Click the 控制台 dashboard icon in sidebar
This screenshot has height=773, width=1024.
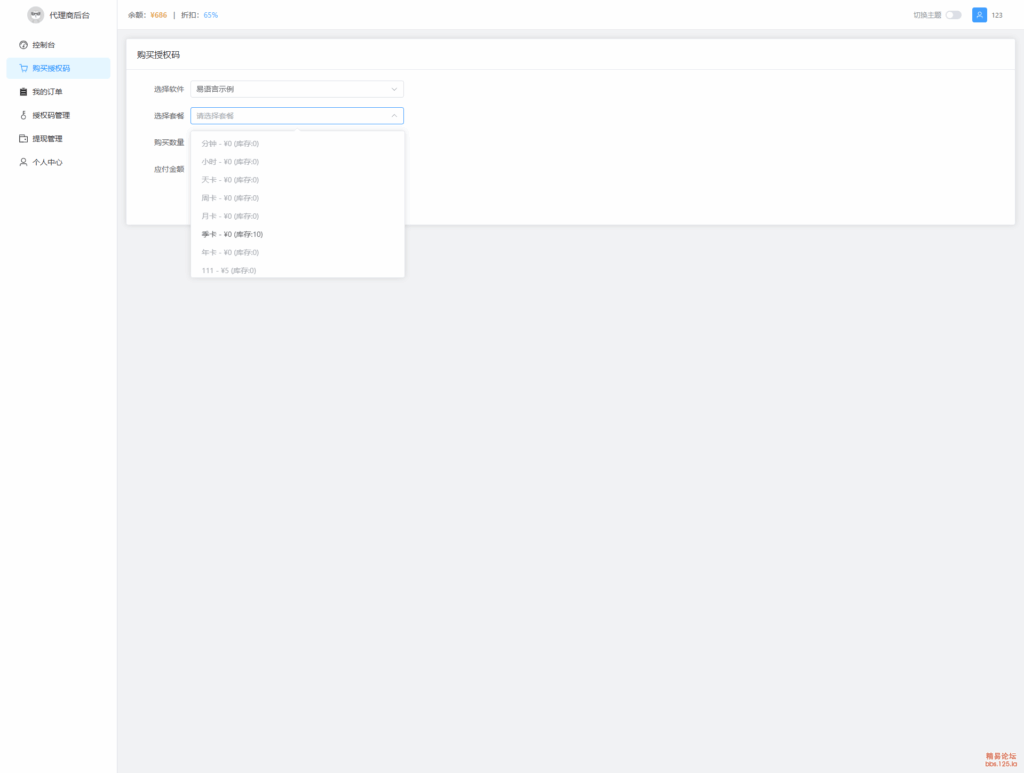[x=23, y=45]
